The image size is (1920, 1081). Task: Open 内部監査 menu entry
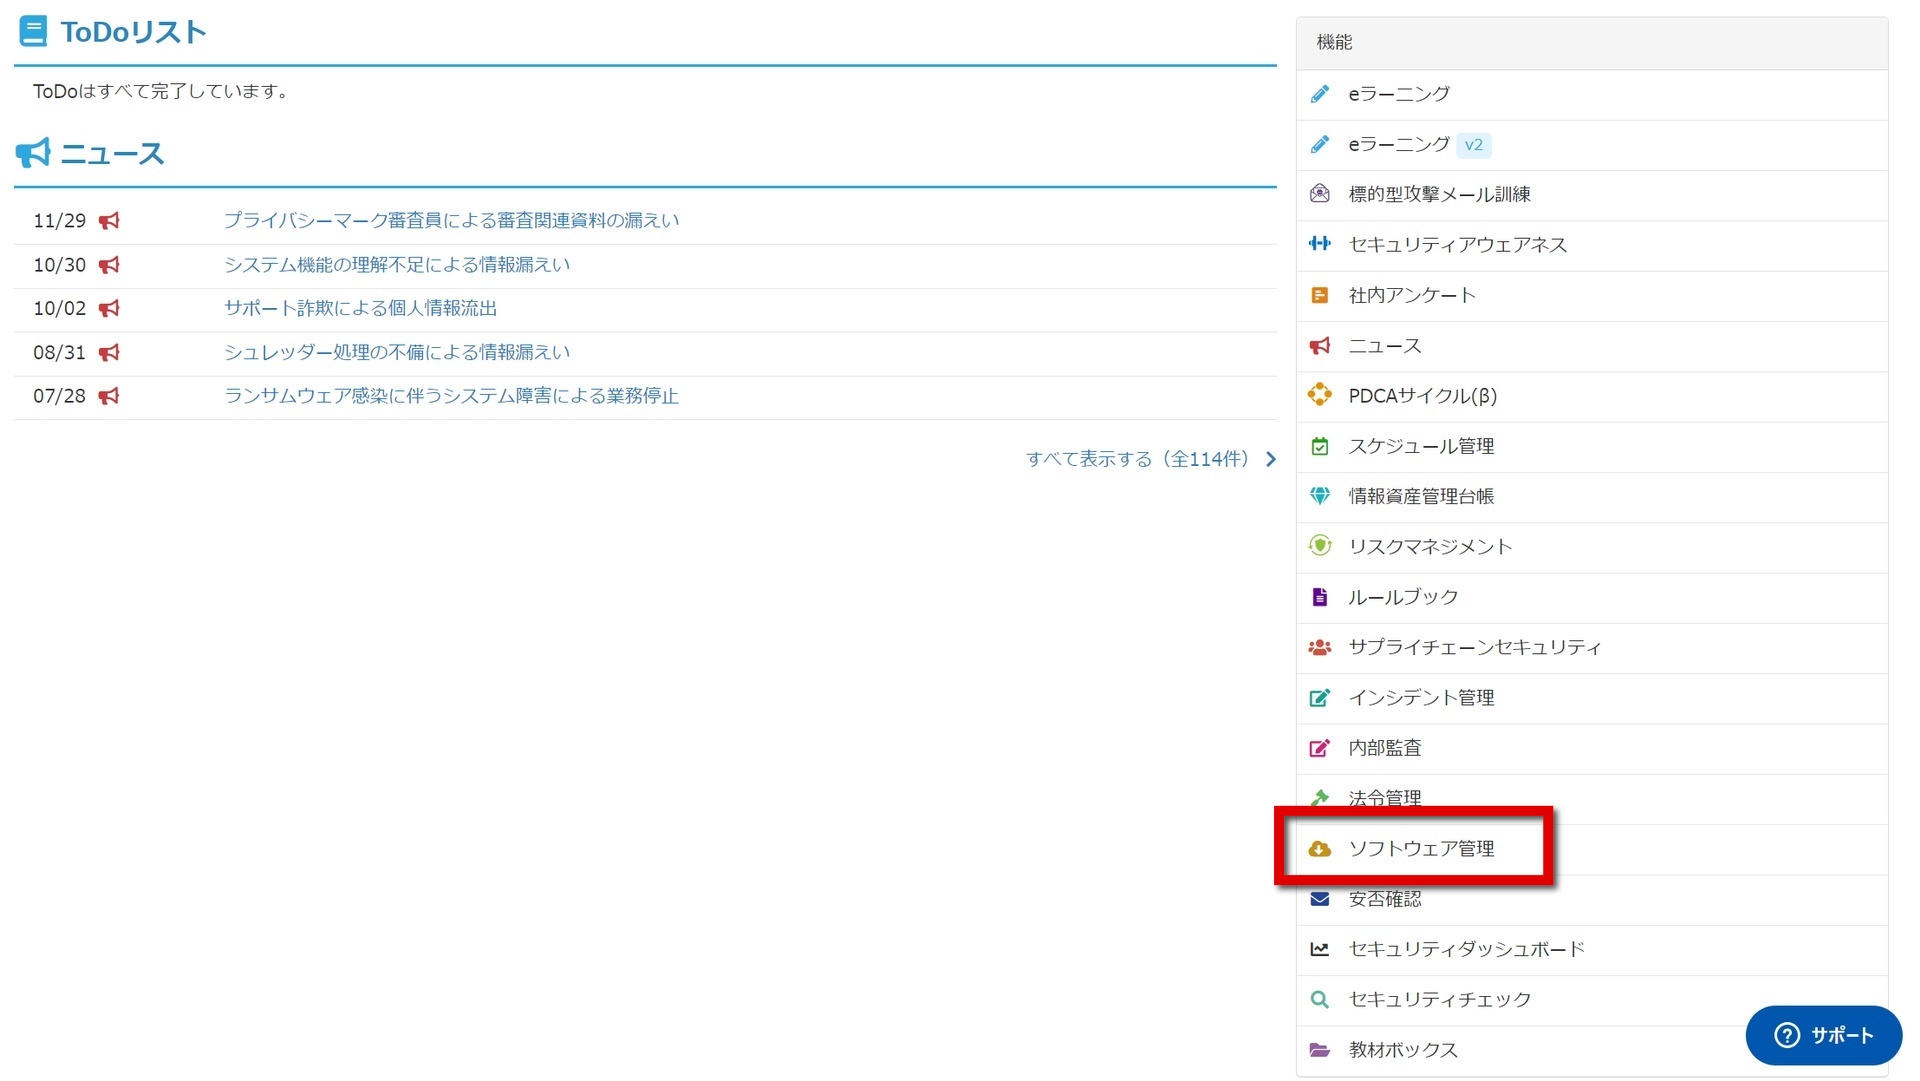coord(1592,749)
